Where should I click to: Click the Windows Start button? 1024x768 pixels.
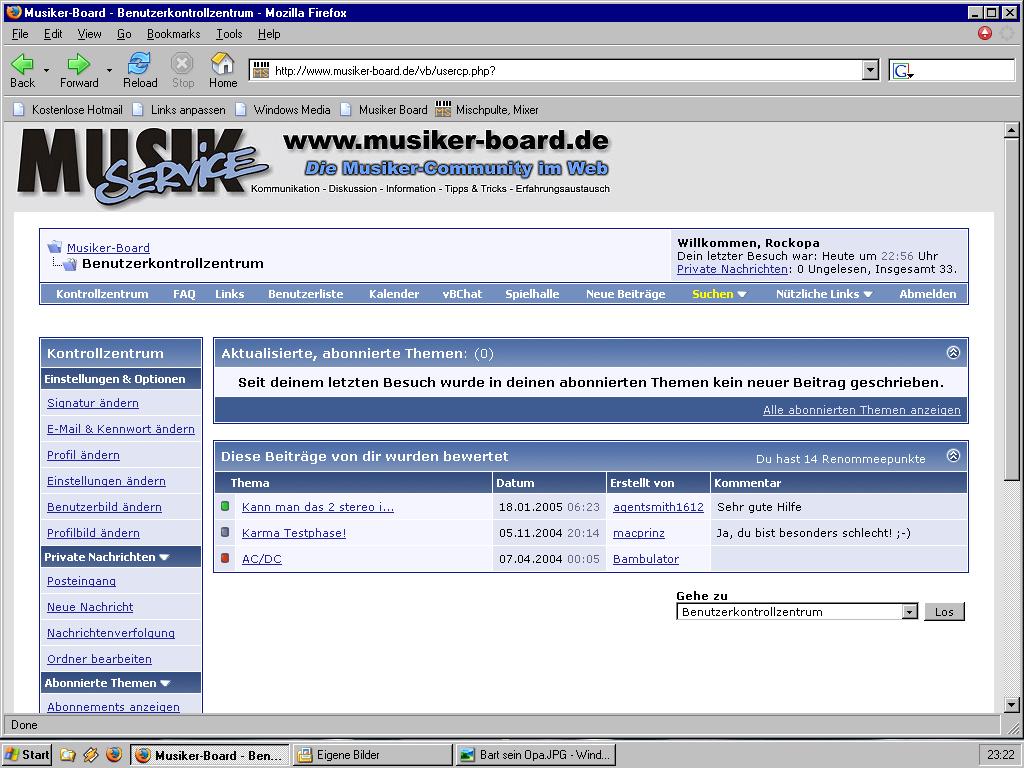[x=27, y=755]
